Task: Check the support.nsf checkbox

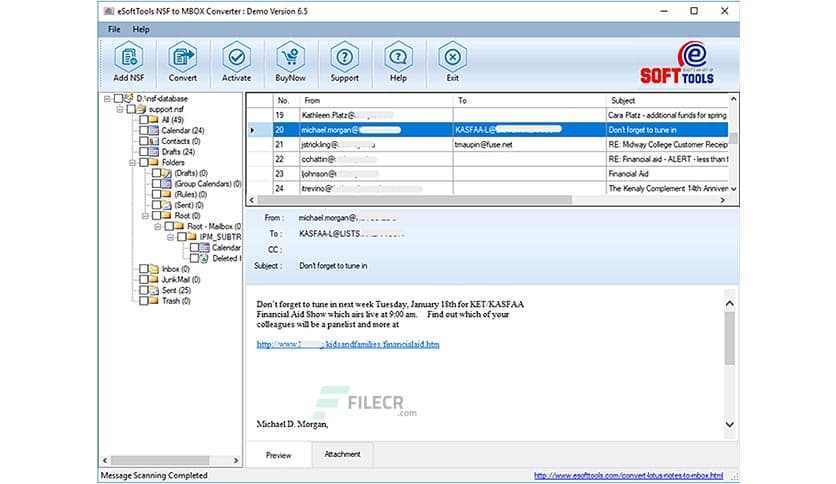Action: click(x=131, y=109)
